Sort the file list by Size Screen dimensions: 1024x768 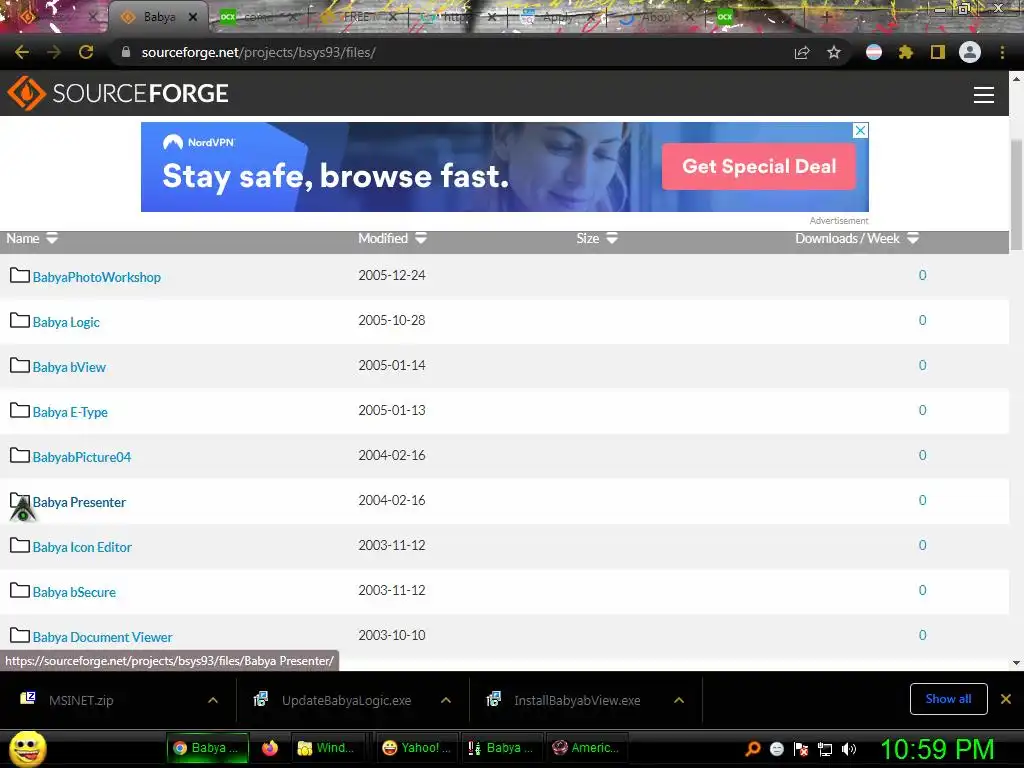[597, 238]
